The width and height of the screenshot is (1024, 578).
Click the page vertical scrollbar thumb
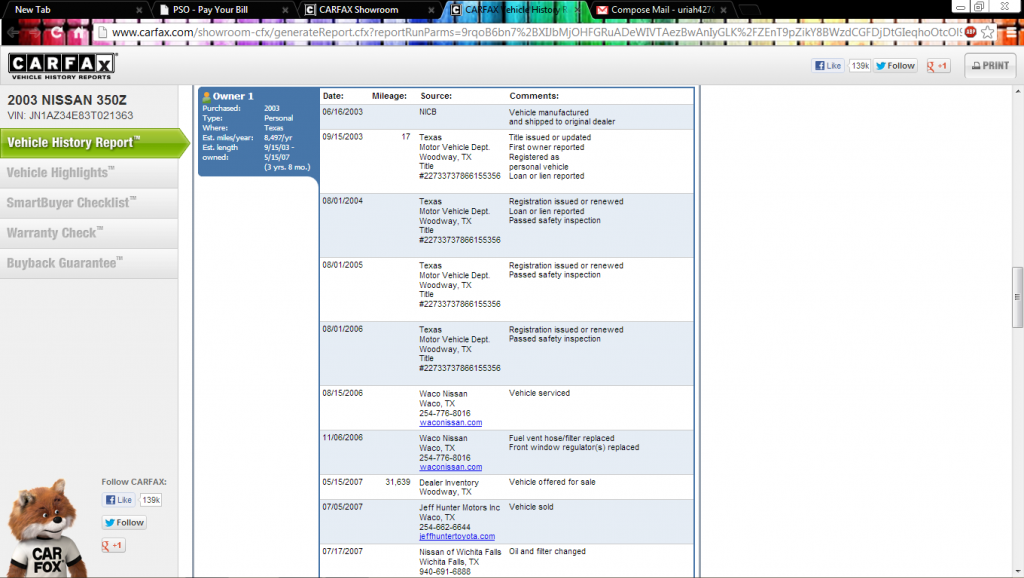pos(1017,297)
